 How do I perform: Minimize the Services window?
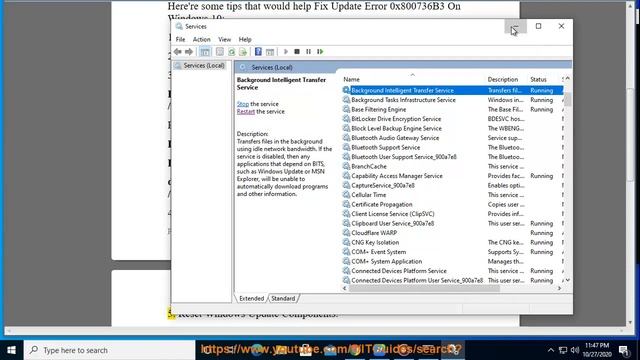515,27
